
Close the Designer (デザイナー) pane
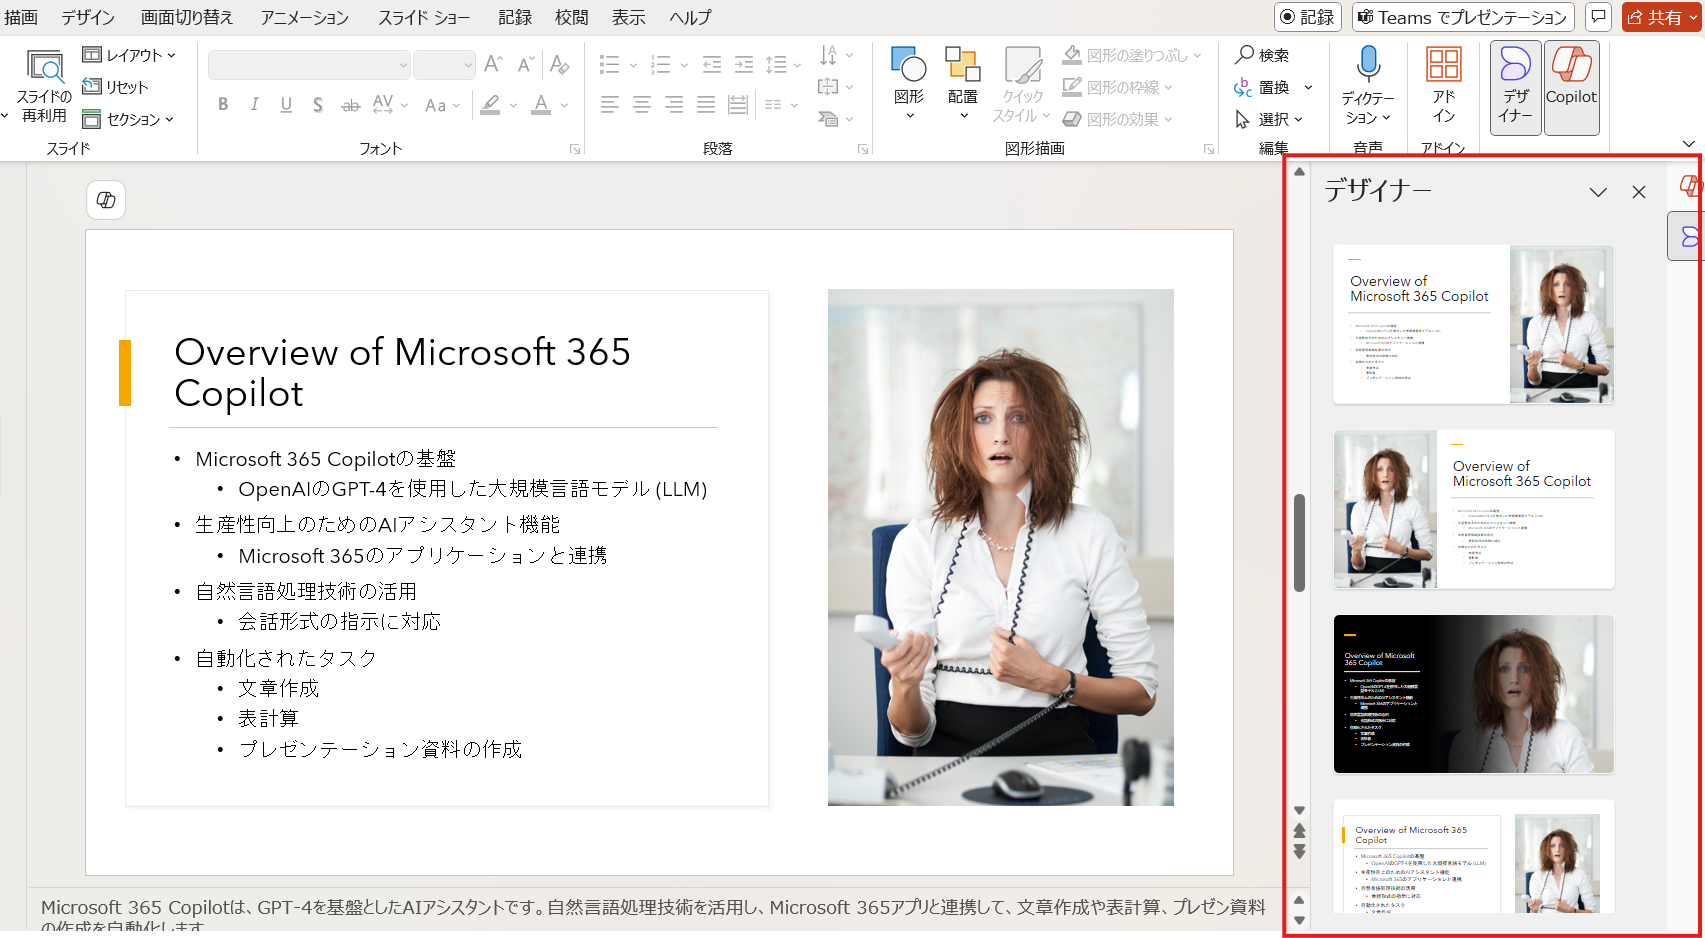[1638, 192]
